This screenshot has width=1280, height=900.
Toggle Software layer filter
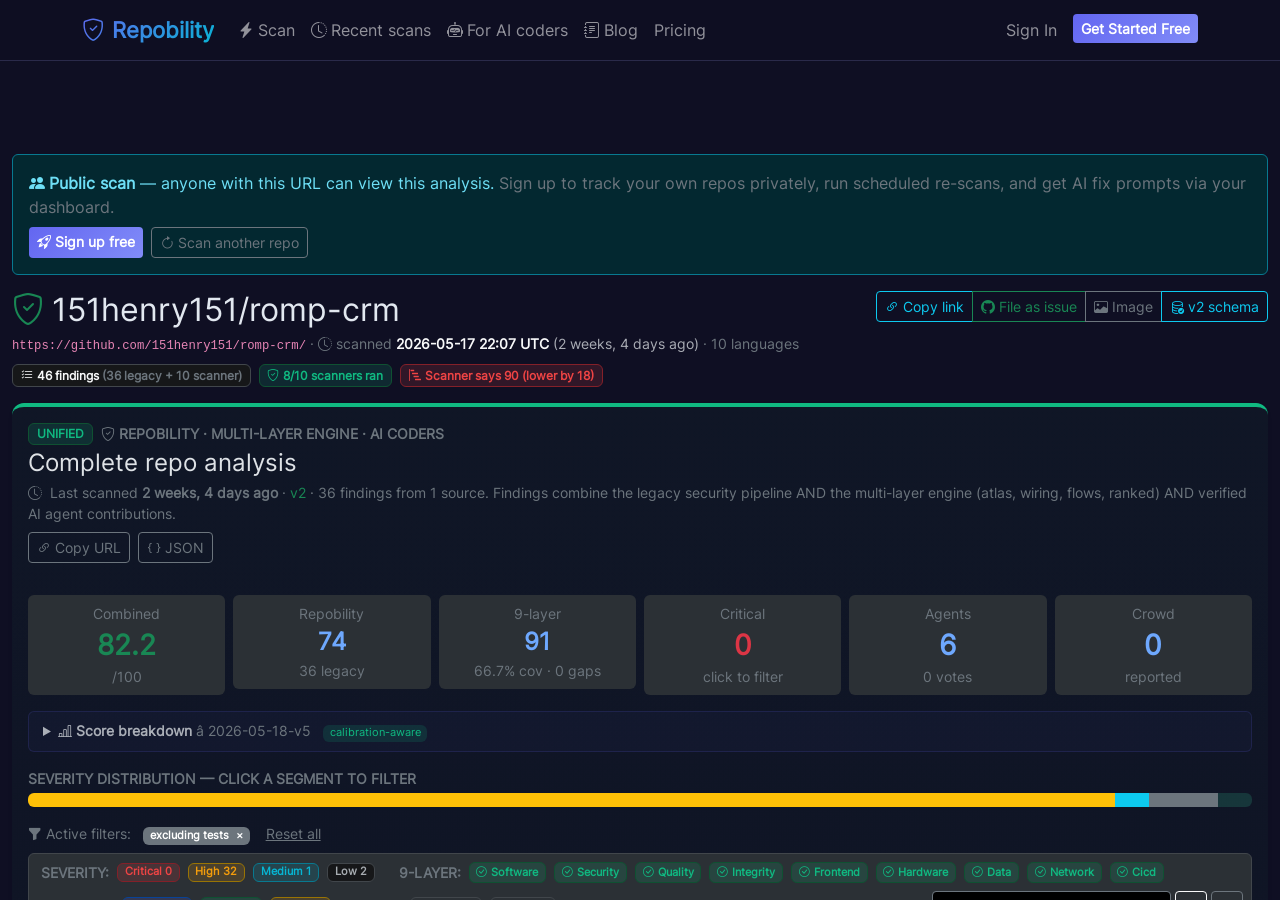click(x=507, y=872)
